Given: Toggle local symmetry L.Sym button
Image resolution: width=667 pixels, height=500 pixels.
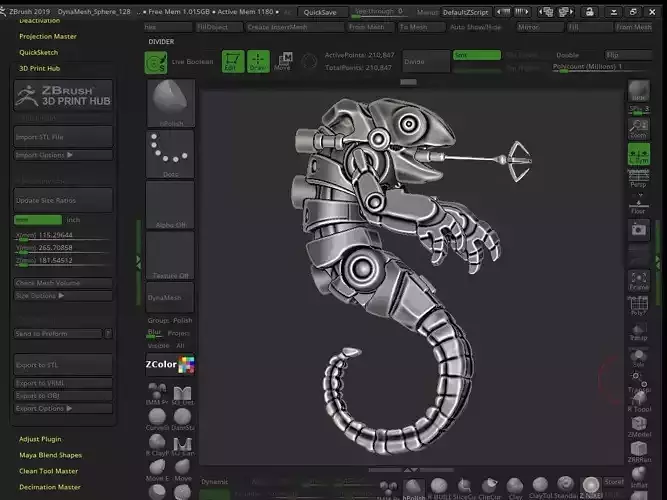Looking at the screenshot, I should (638, 154).
